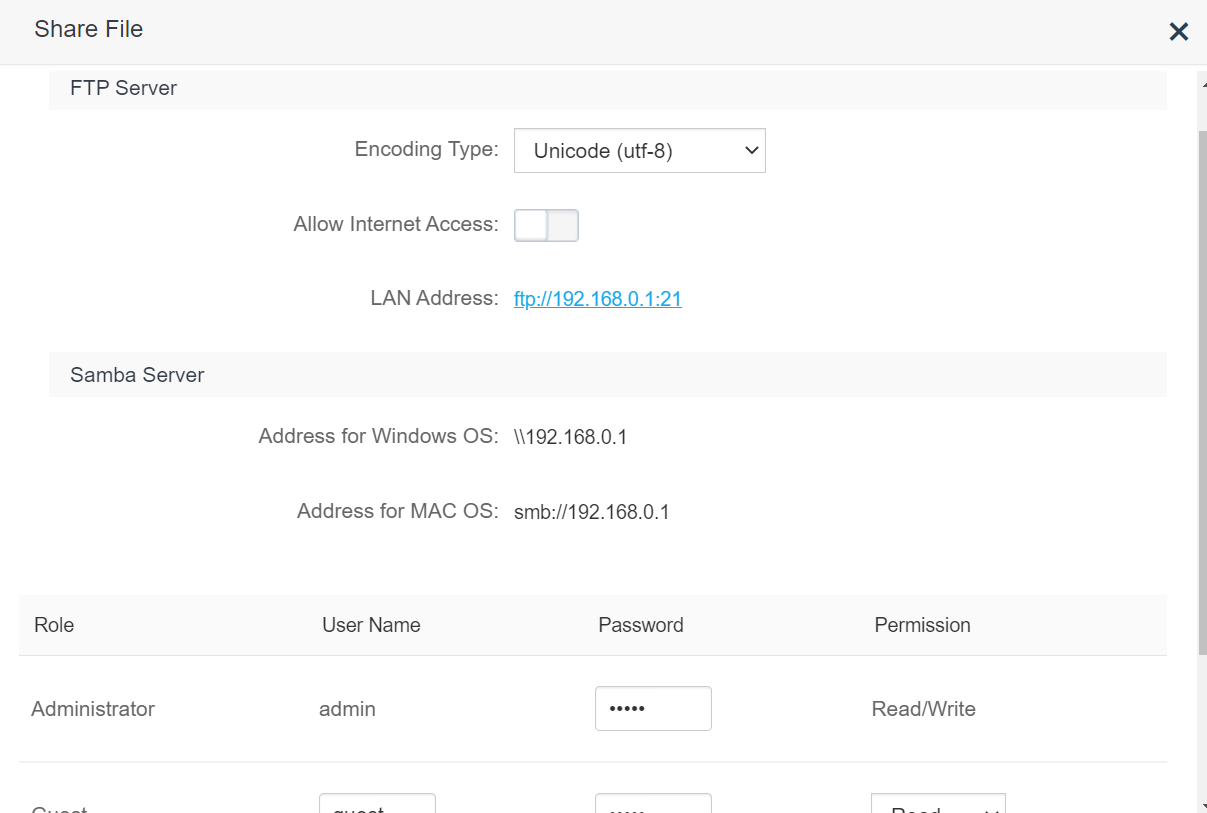The image size is (1207, 813).
Task: Click the Role column header
Action: [x=54, y=625]
